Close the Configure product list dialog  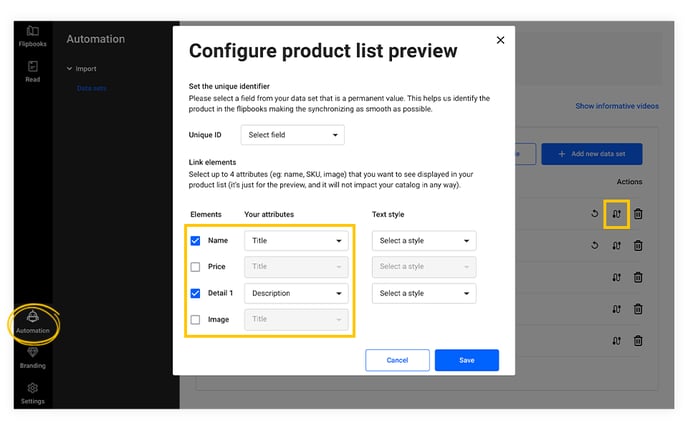(x=500, y=40)
